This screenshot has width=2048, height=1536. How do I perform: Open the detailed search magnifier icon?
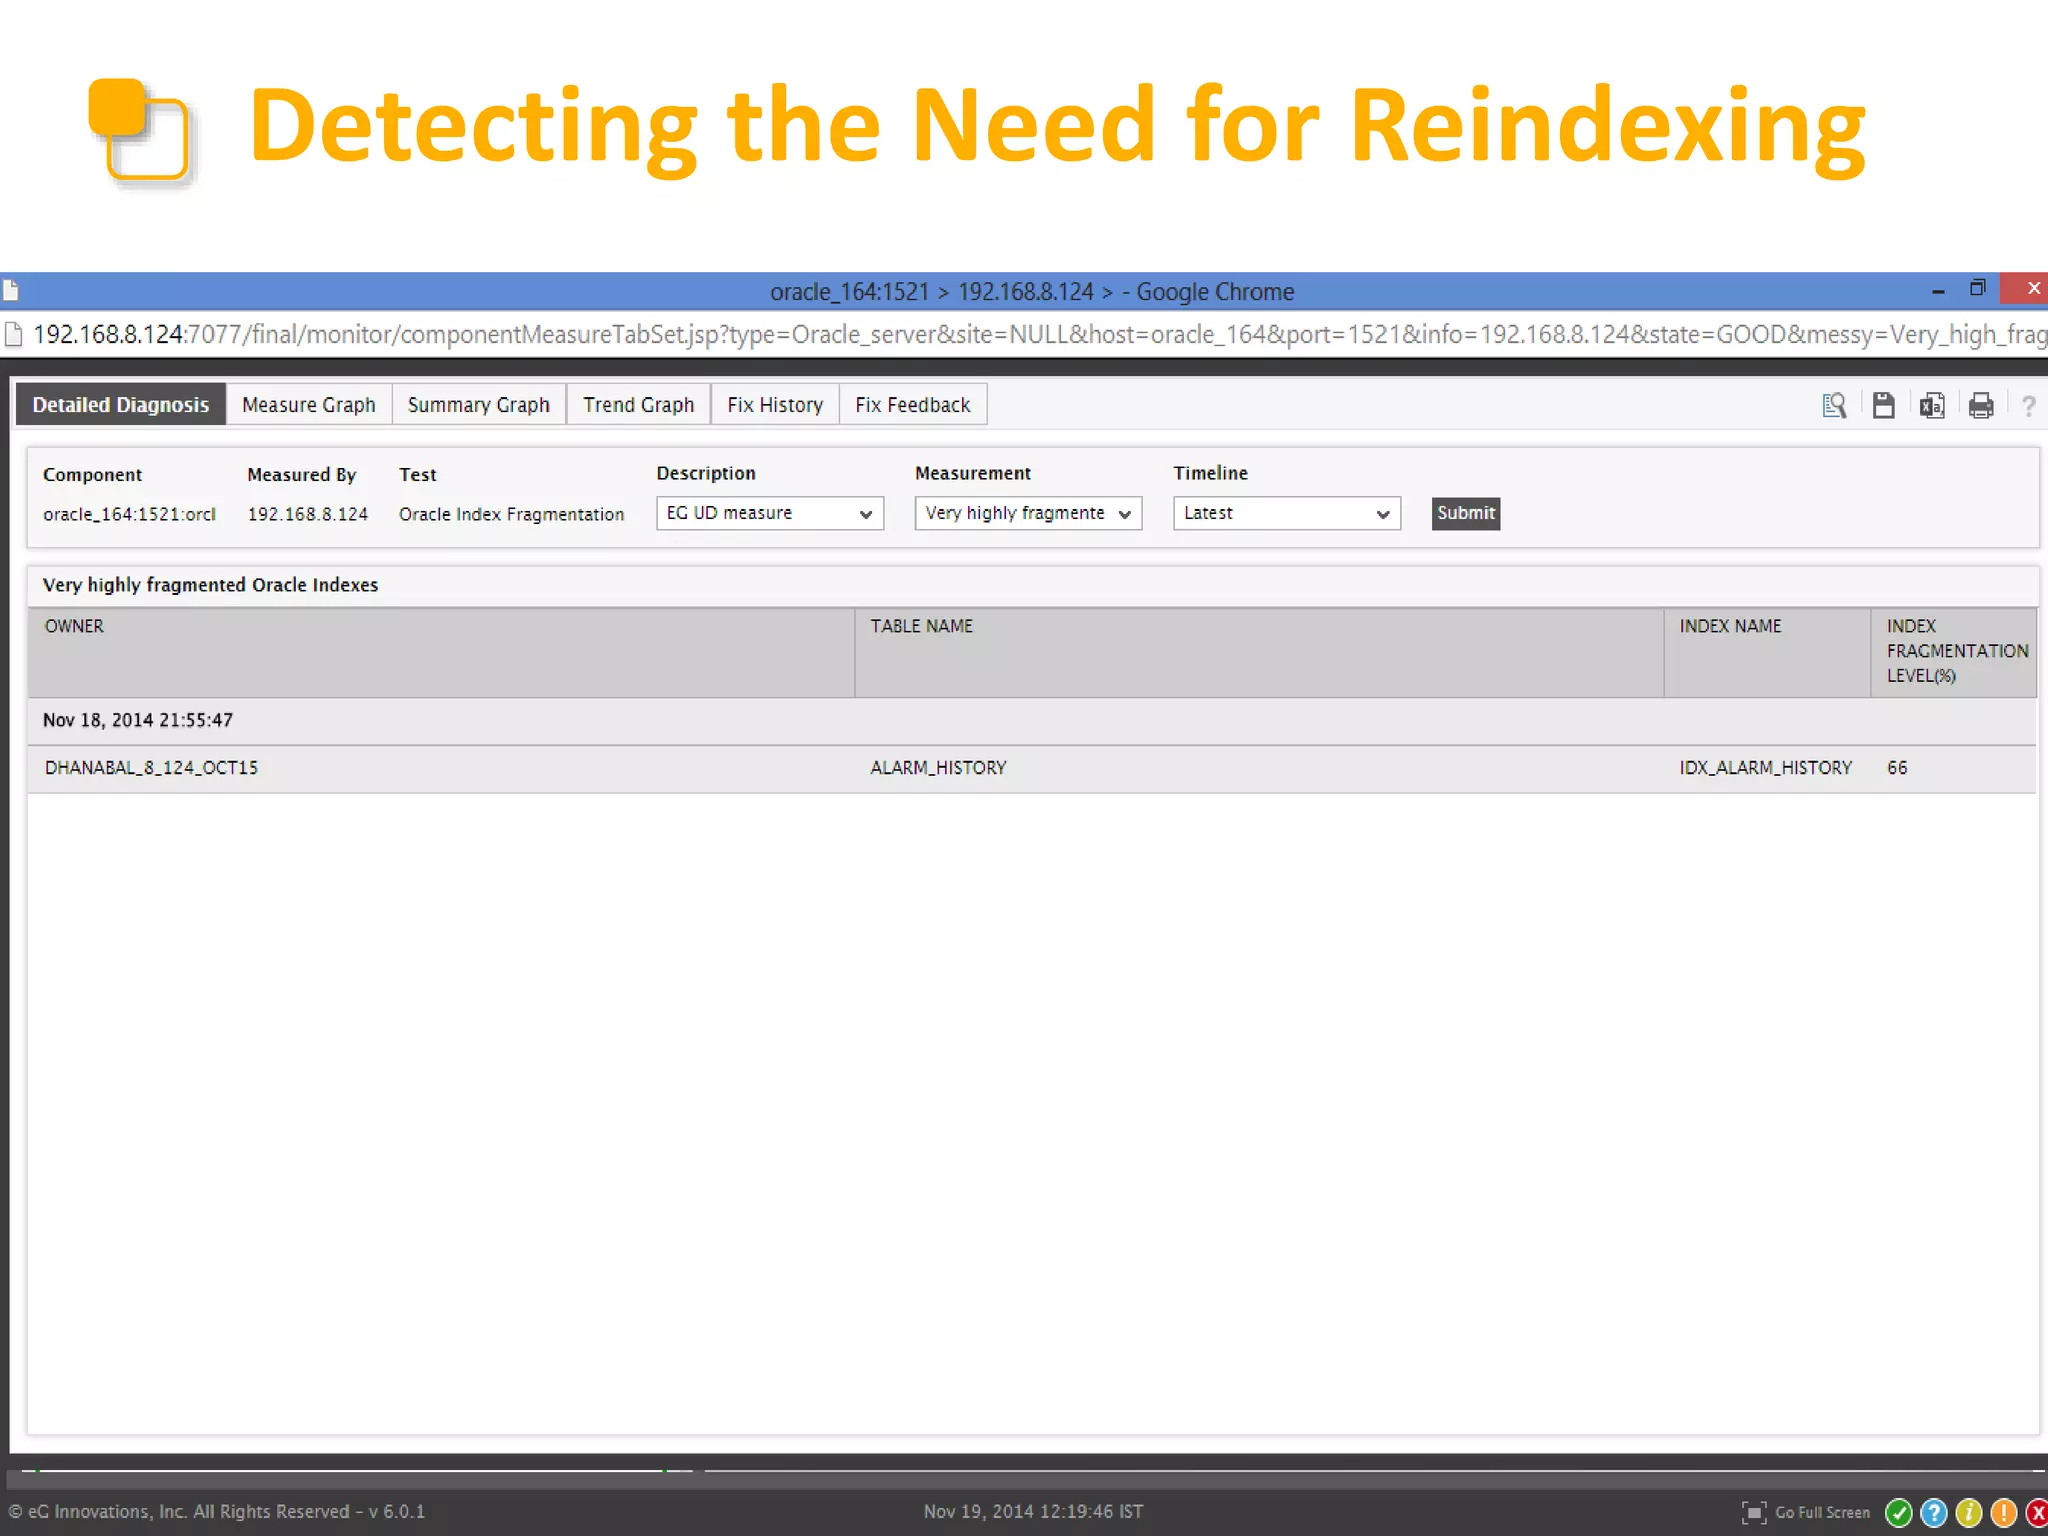[x=1834, y=405]
